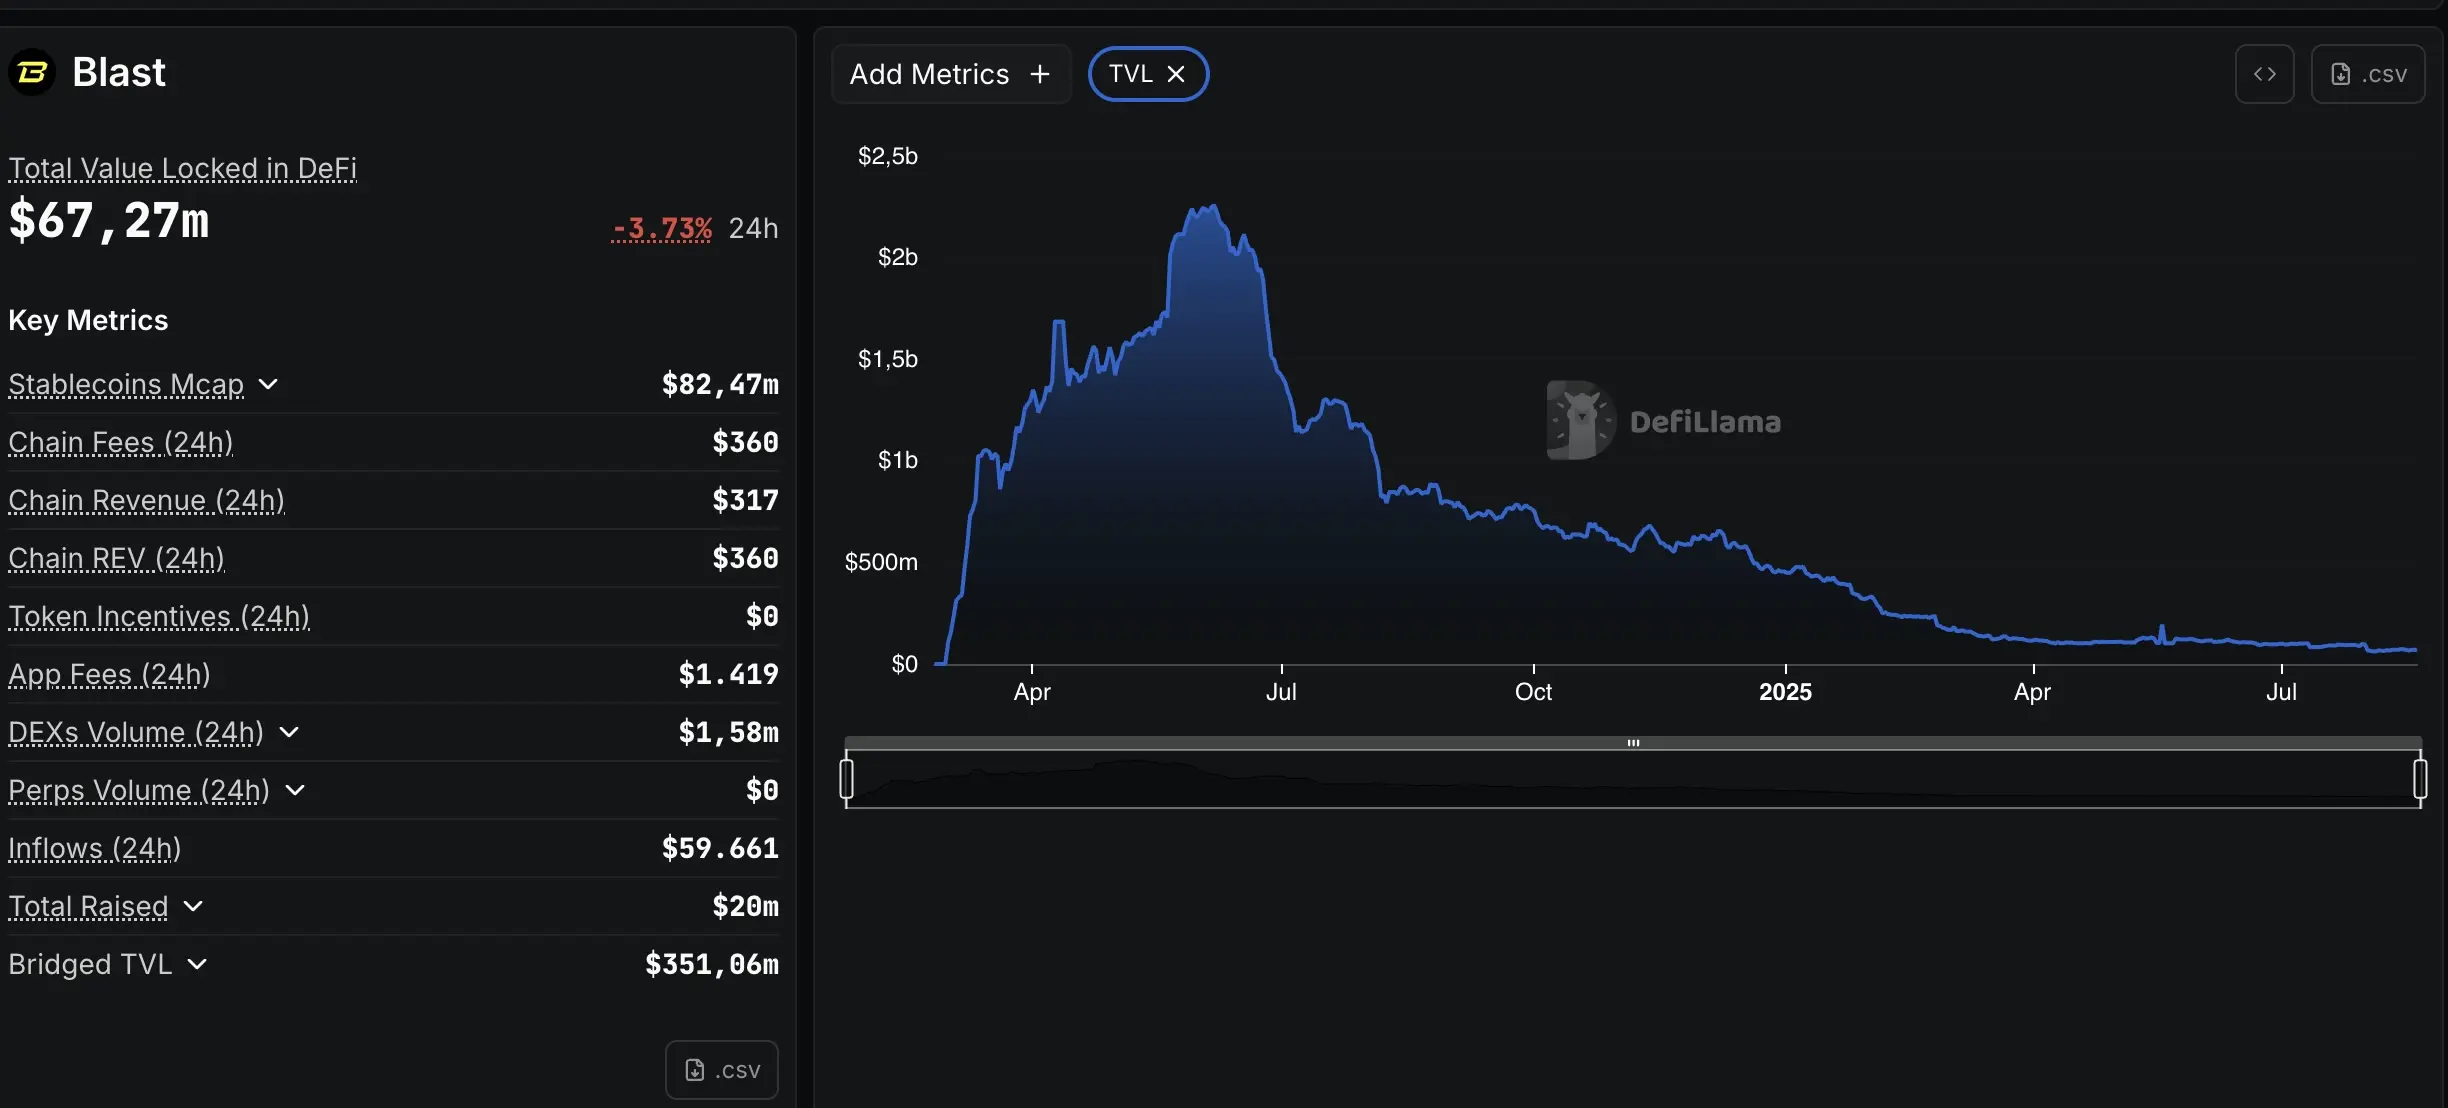Click the Blast chain logo icon
Viewport: 2448px width, 1108px height.
[32, 73]
